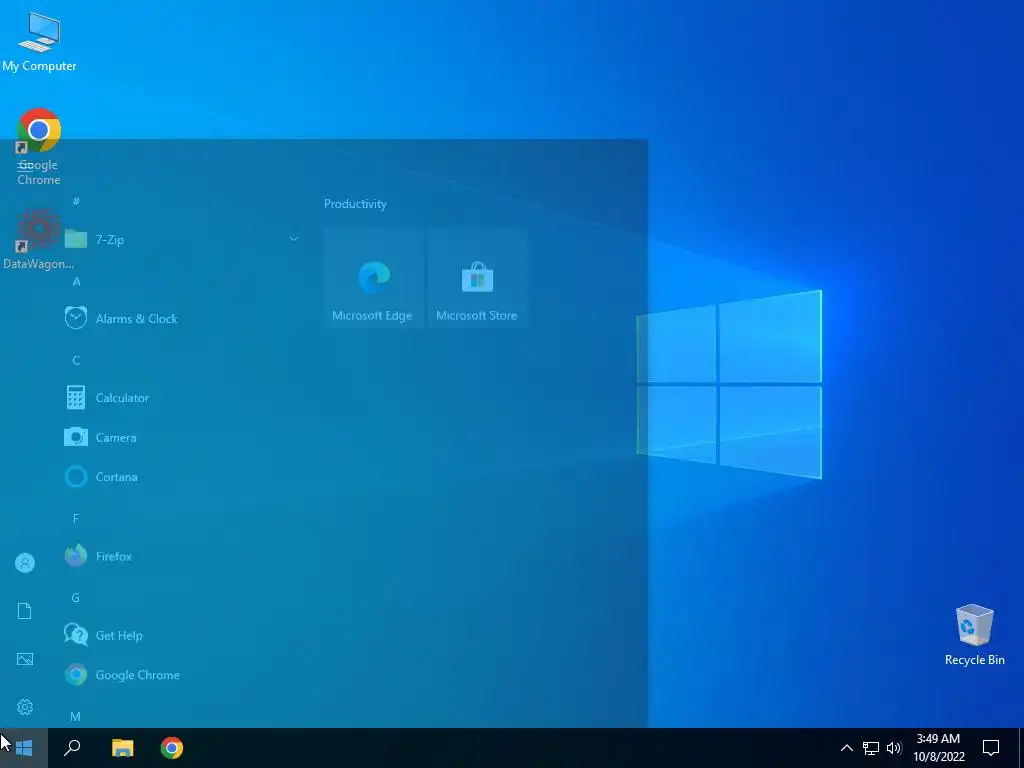Jump to letter index via # header
The image size is (1024, 768).
click(x=76, y=201)
